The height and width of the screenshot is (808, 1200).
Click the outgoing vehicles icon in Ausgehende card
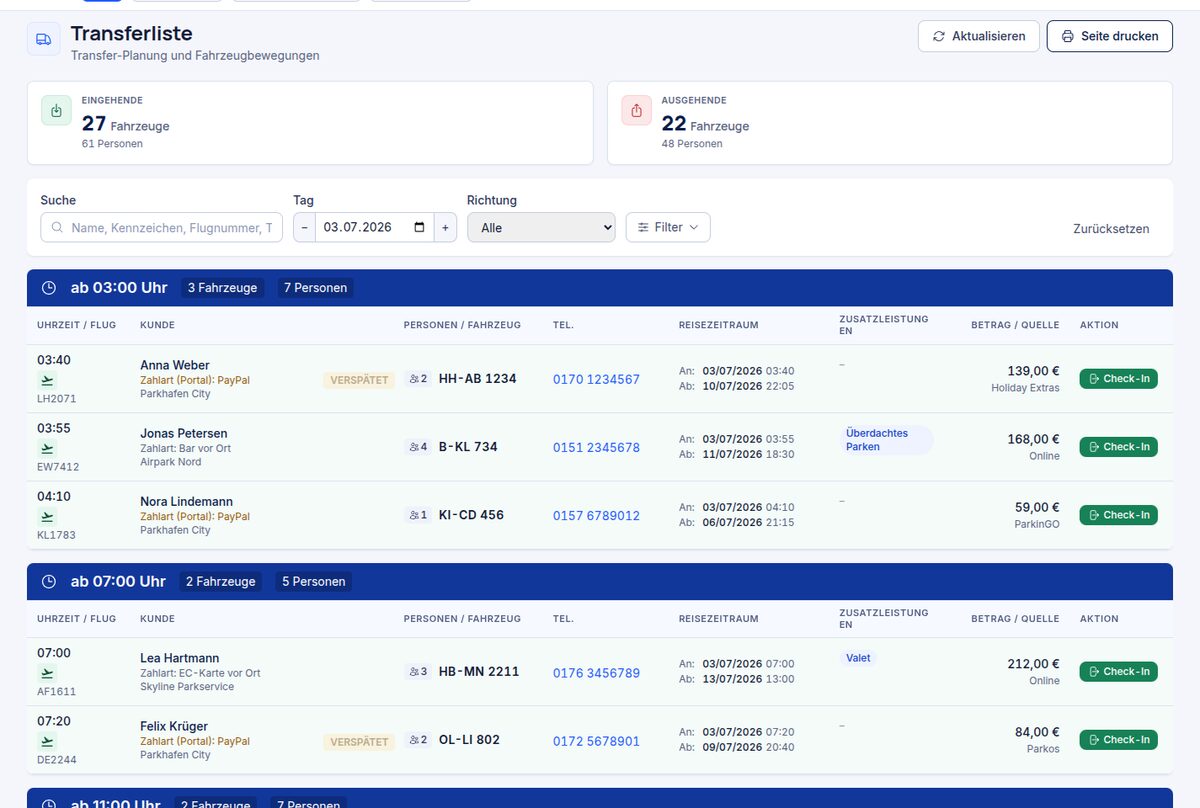[636, 111]
